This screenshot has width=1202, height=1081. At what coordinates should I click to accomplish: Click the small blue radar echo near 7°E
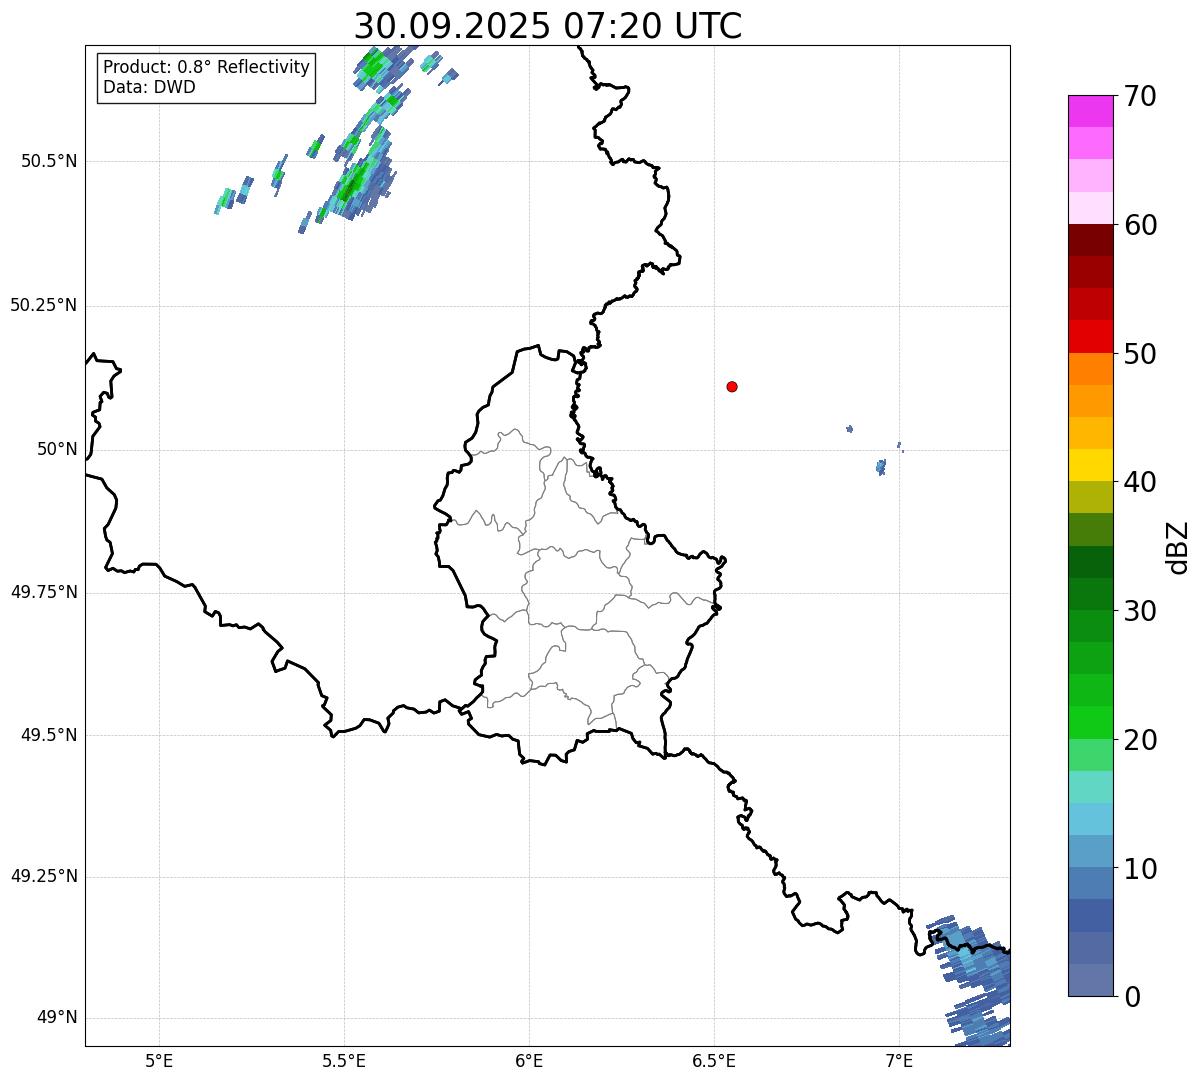(x=881, y=466)
